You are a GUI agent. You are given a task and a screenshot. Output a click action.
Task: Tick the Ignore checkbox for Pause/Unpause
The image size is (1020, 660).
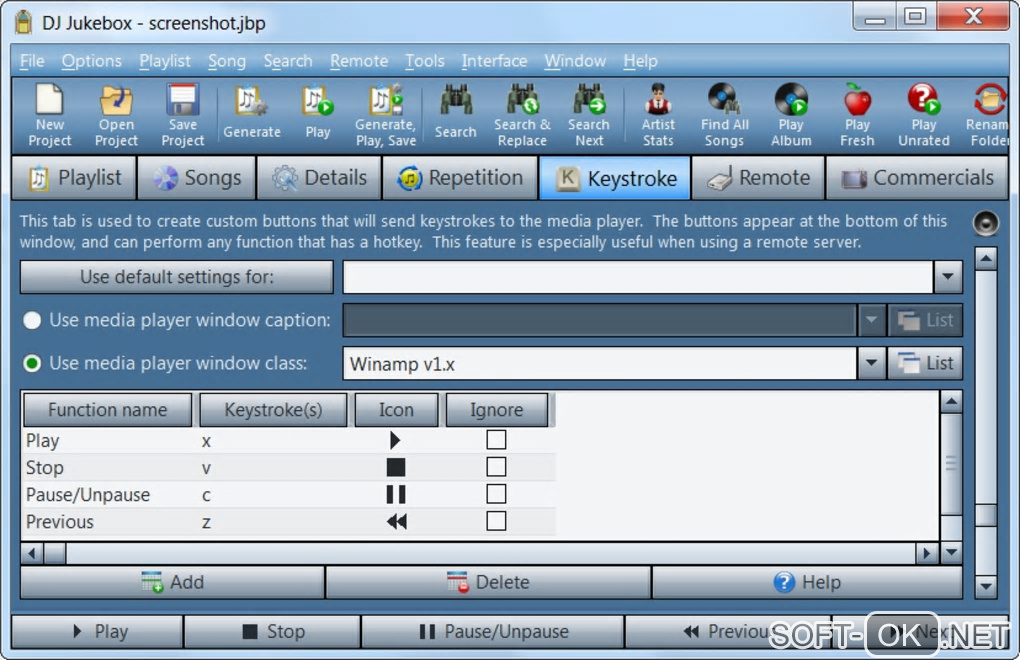click(x=496, y=494)
